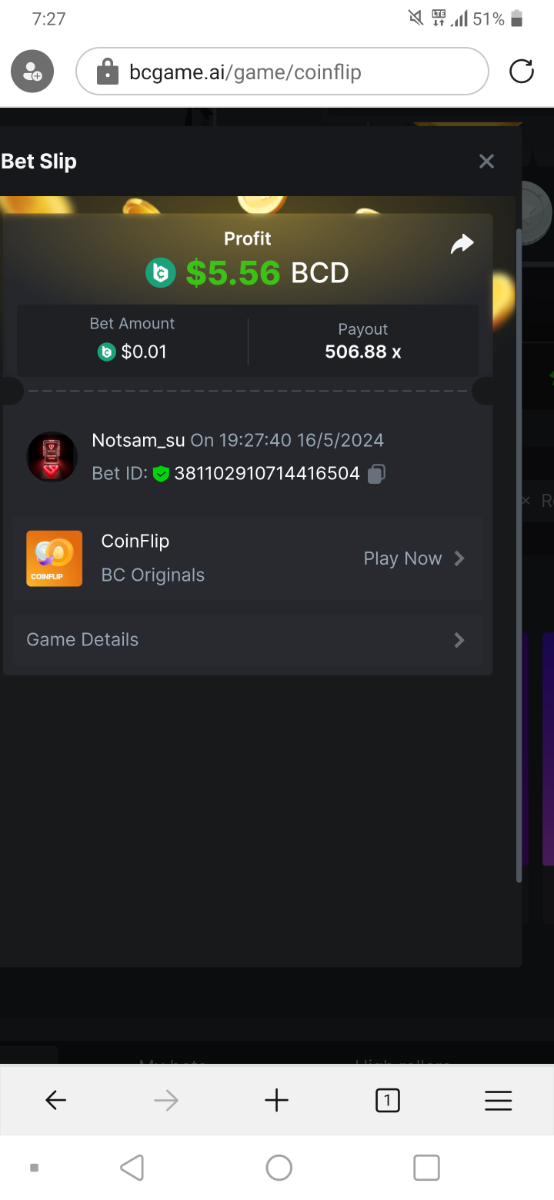Tap the green verified shield by Bet ID
Viewport: 554px width, 1200px height.
click(161, 474)
